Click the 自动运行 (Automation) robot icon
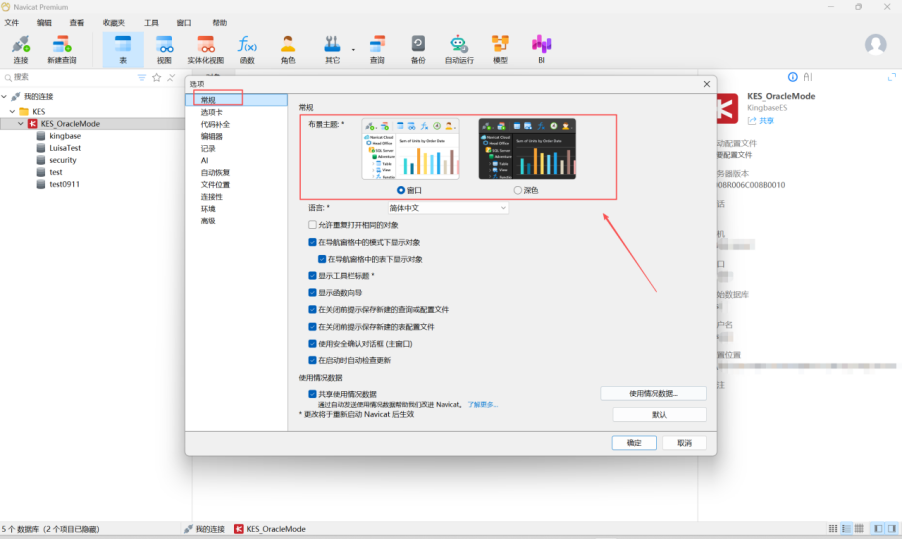 click(459, 46)
